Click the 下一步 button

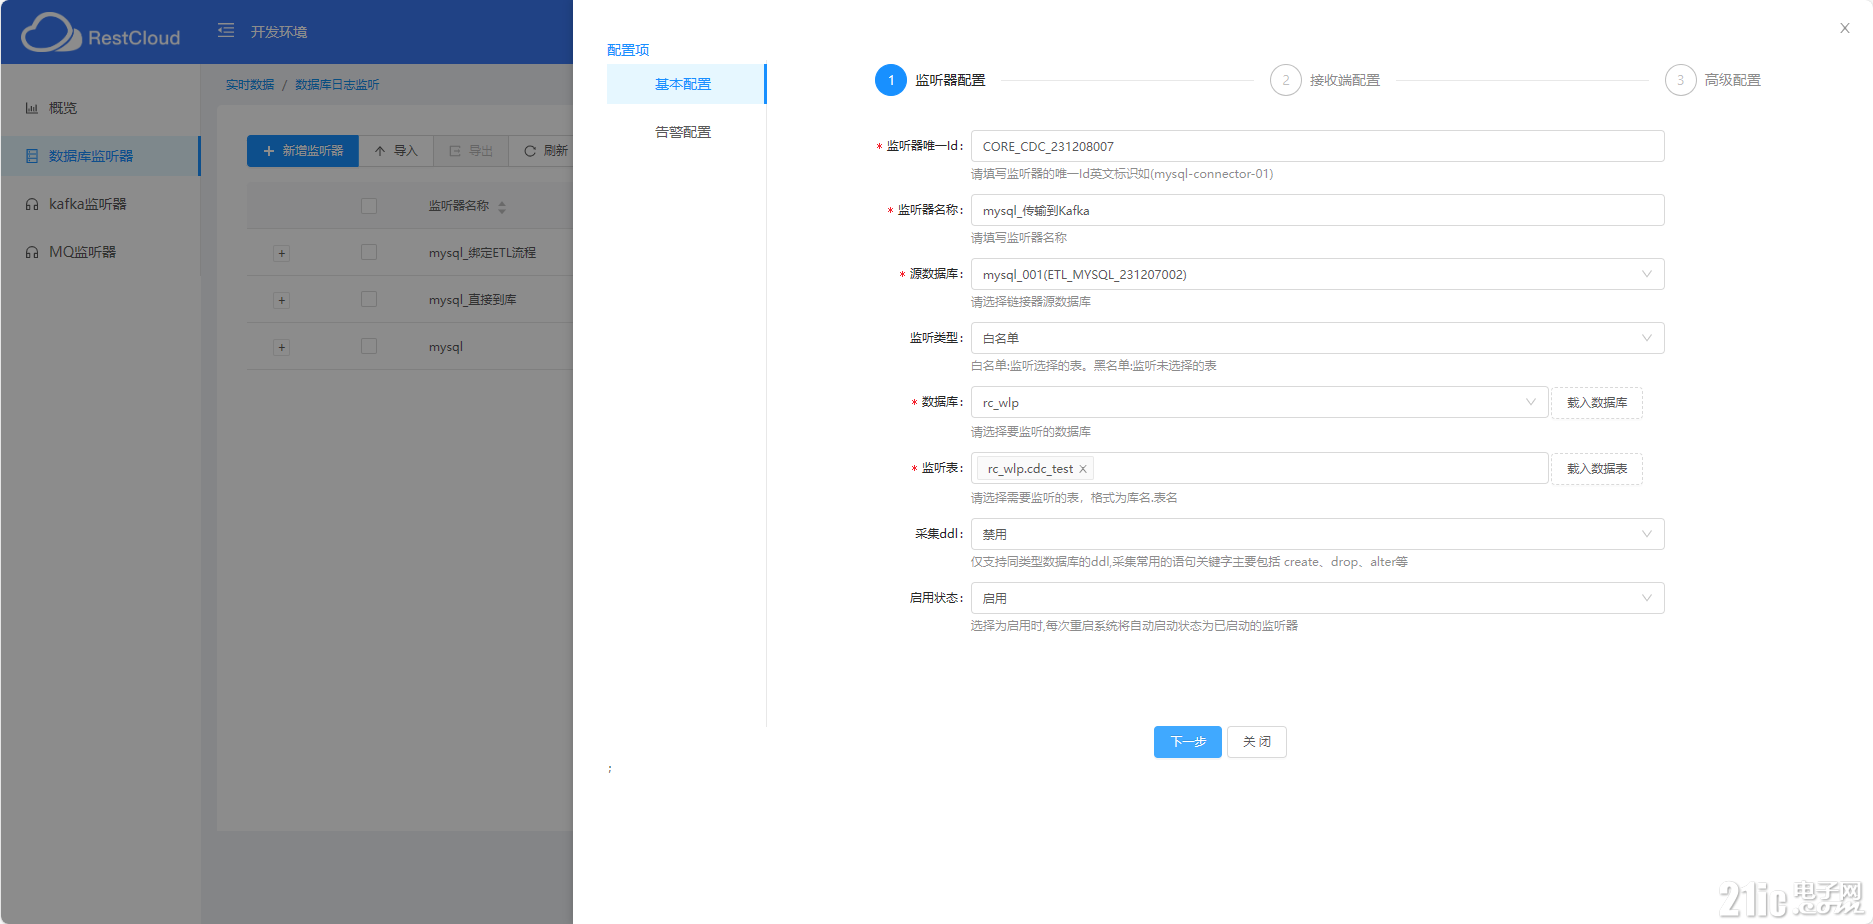1187,742
